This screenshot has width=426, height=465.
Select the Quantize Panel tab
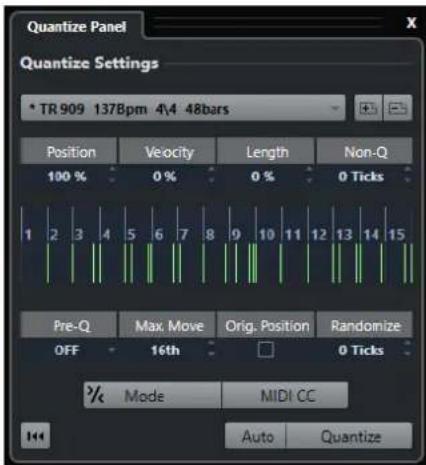(x=77, y=27)
